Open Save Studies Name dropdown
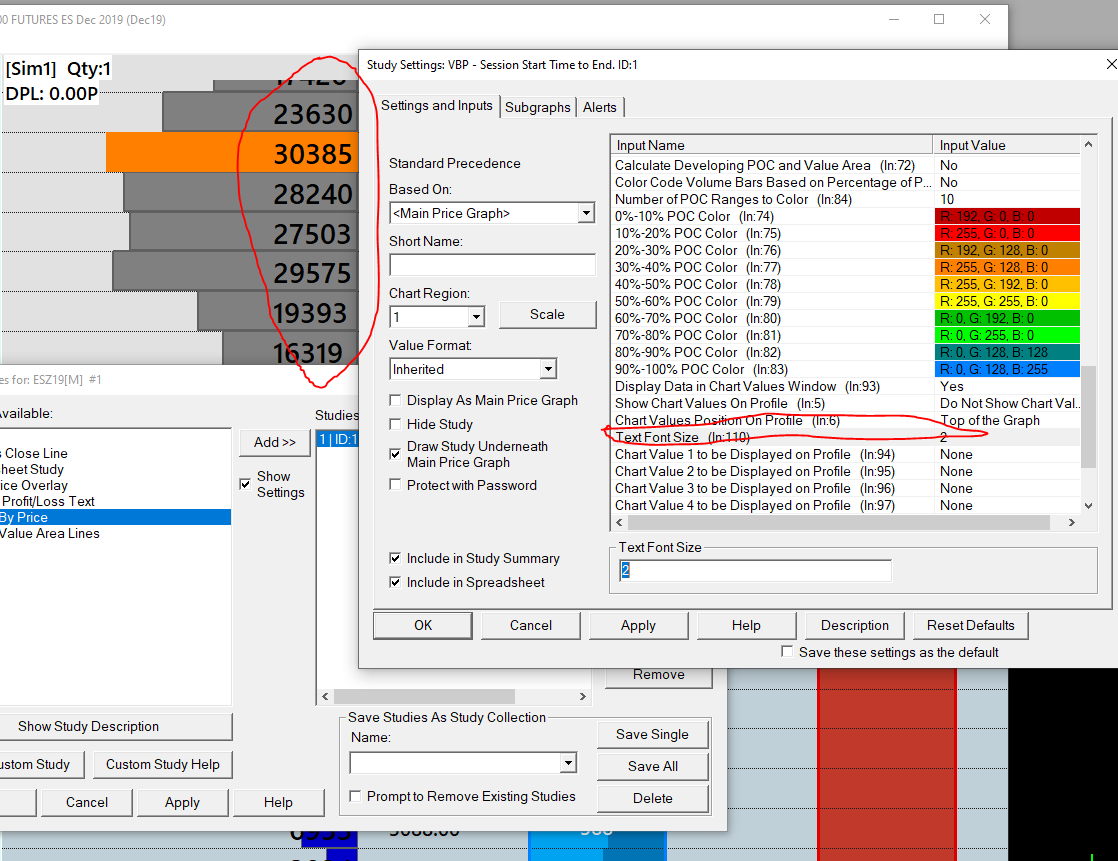Image resolution: width=1118 pixels, height=861 pixels. [x=567, y=763]
